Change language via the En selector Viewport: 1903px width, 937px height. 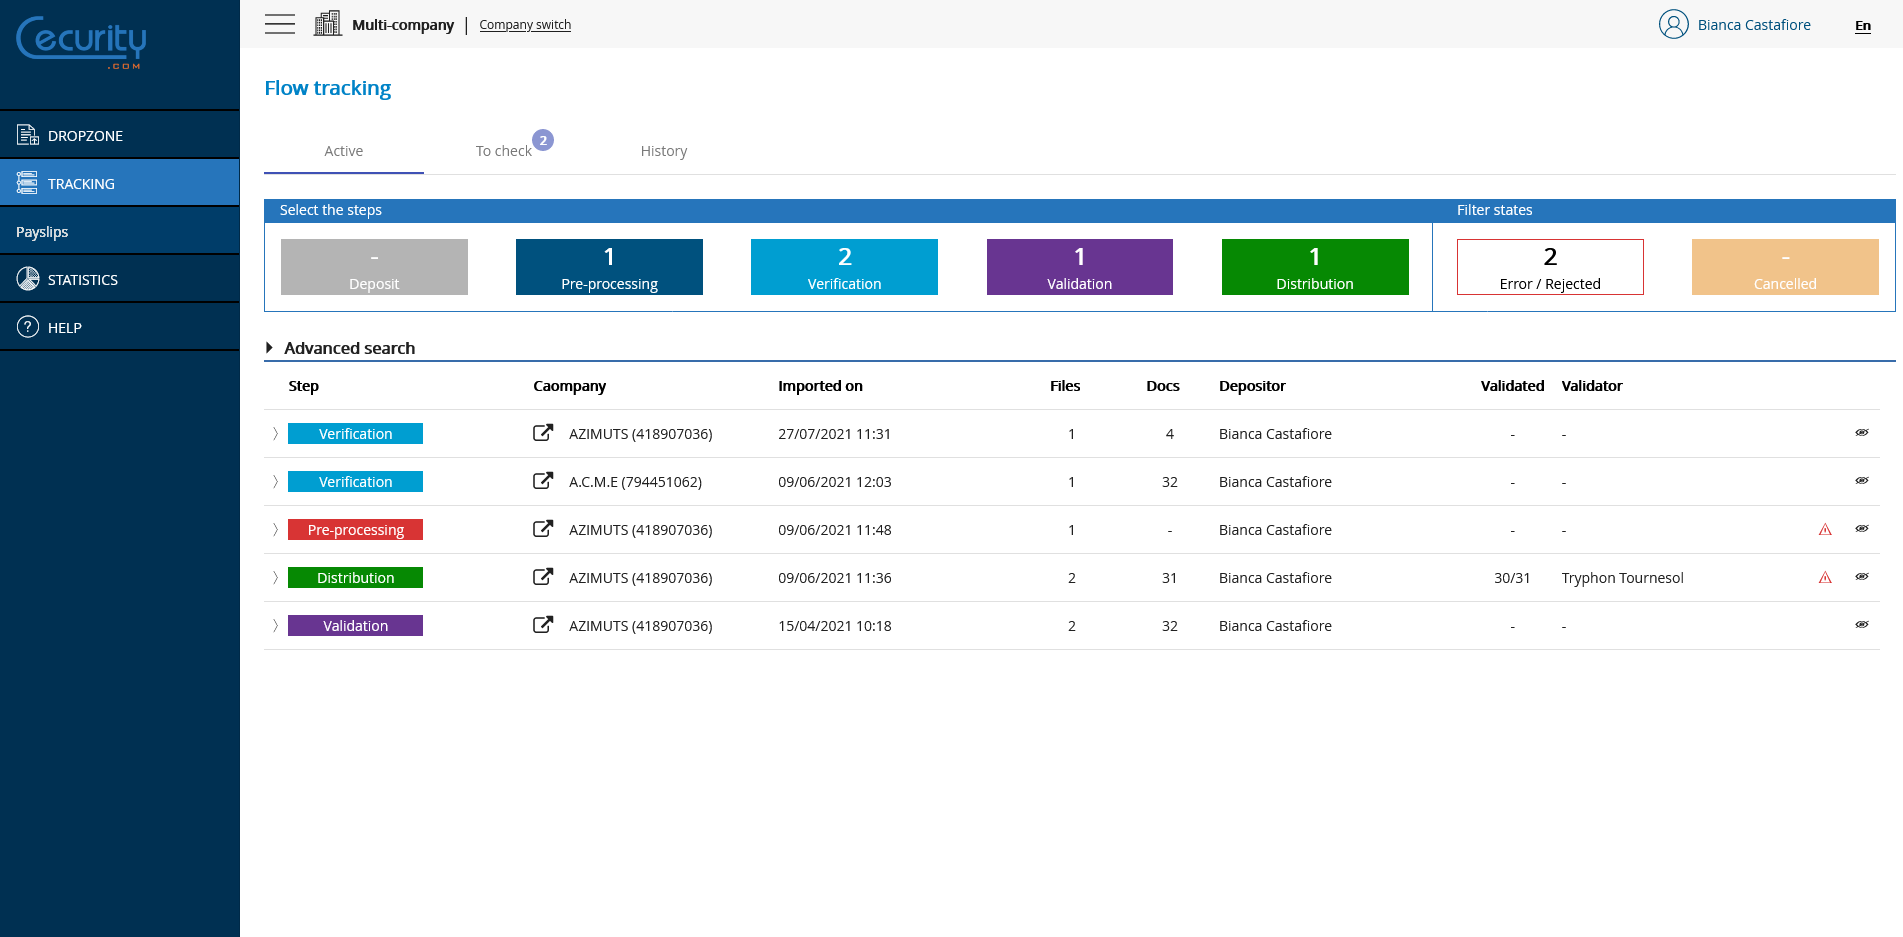1862,26
